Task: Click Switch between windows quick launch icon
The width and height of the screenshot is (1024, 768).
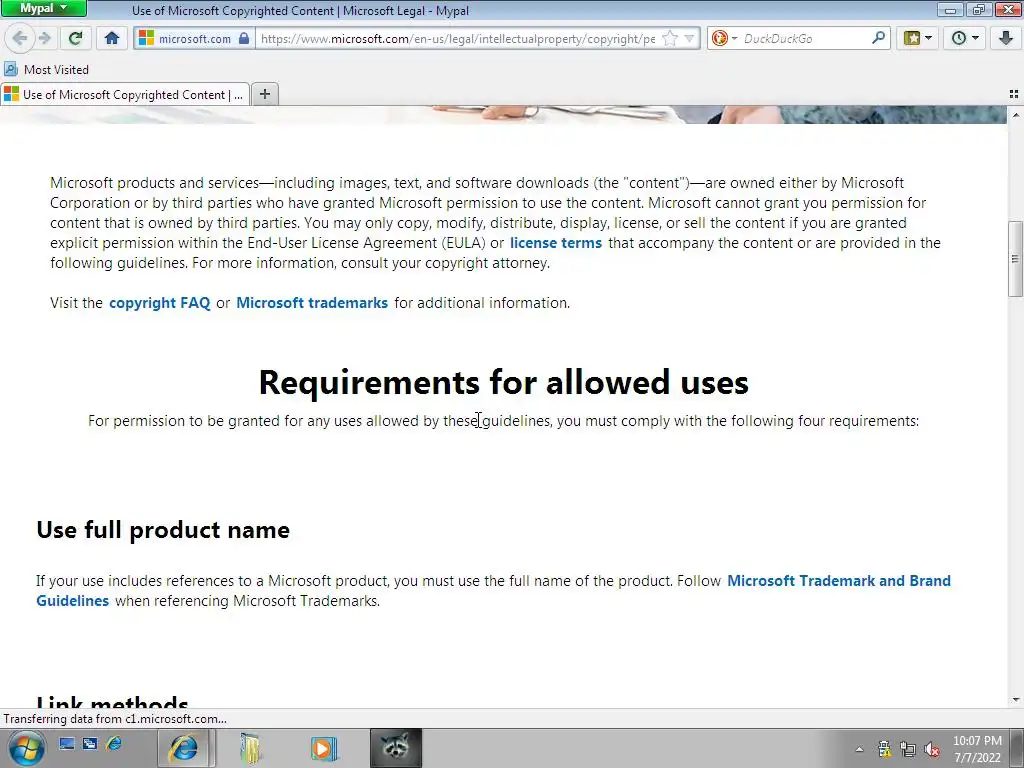Action: tap(90, 743)
